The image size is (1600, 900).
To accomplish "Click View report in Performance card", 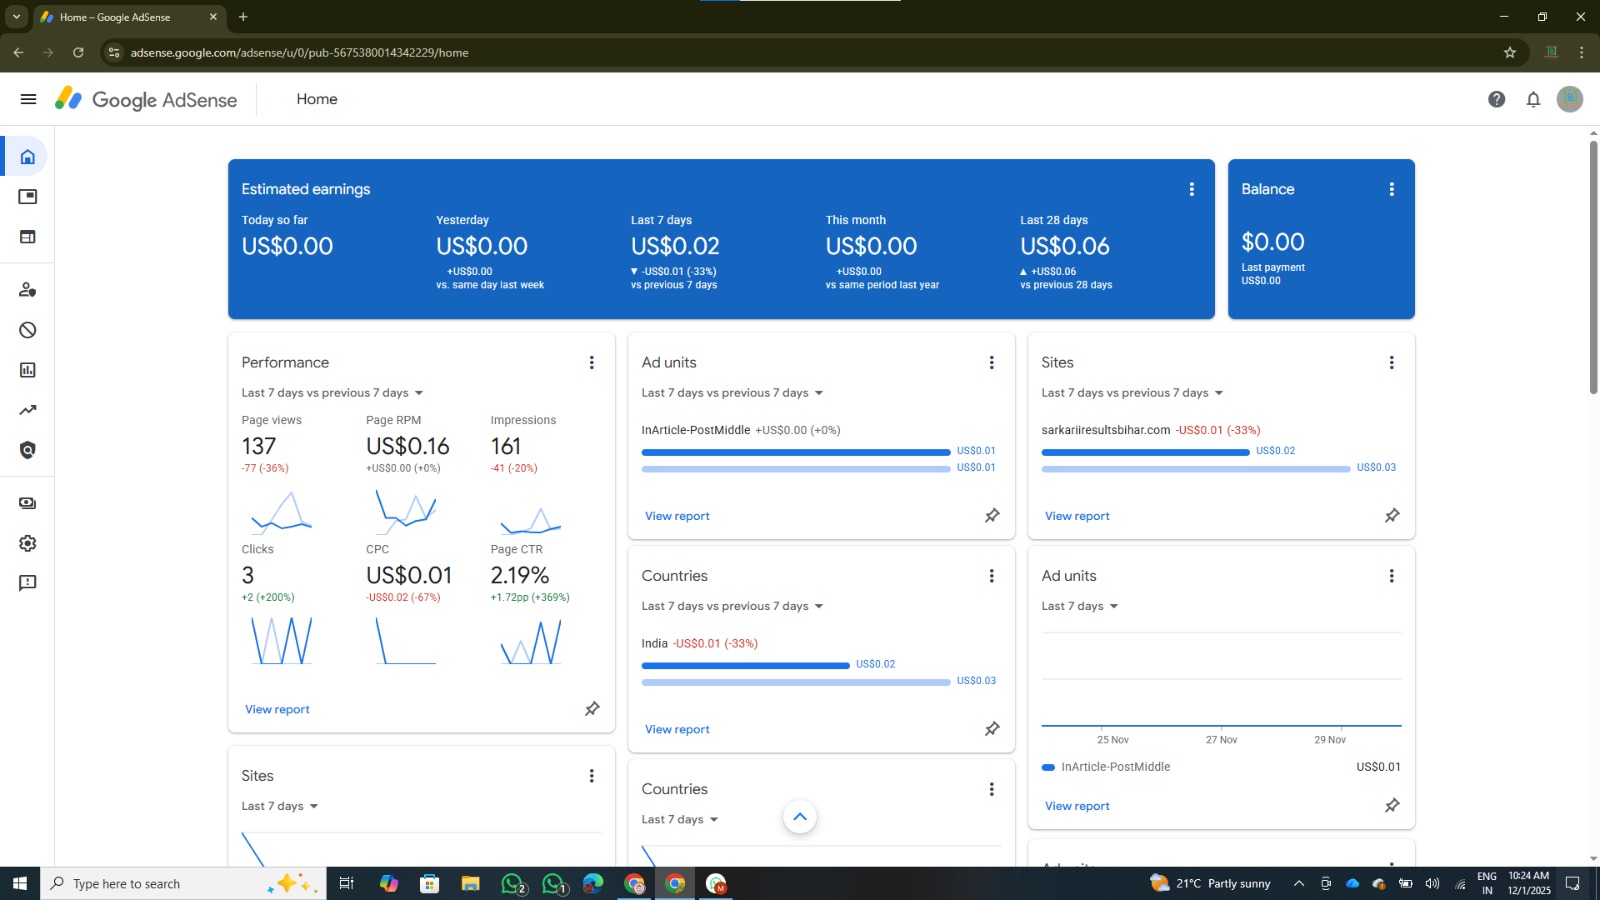I will point(277,709).
